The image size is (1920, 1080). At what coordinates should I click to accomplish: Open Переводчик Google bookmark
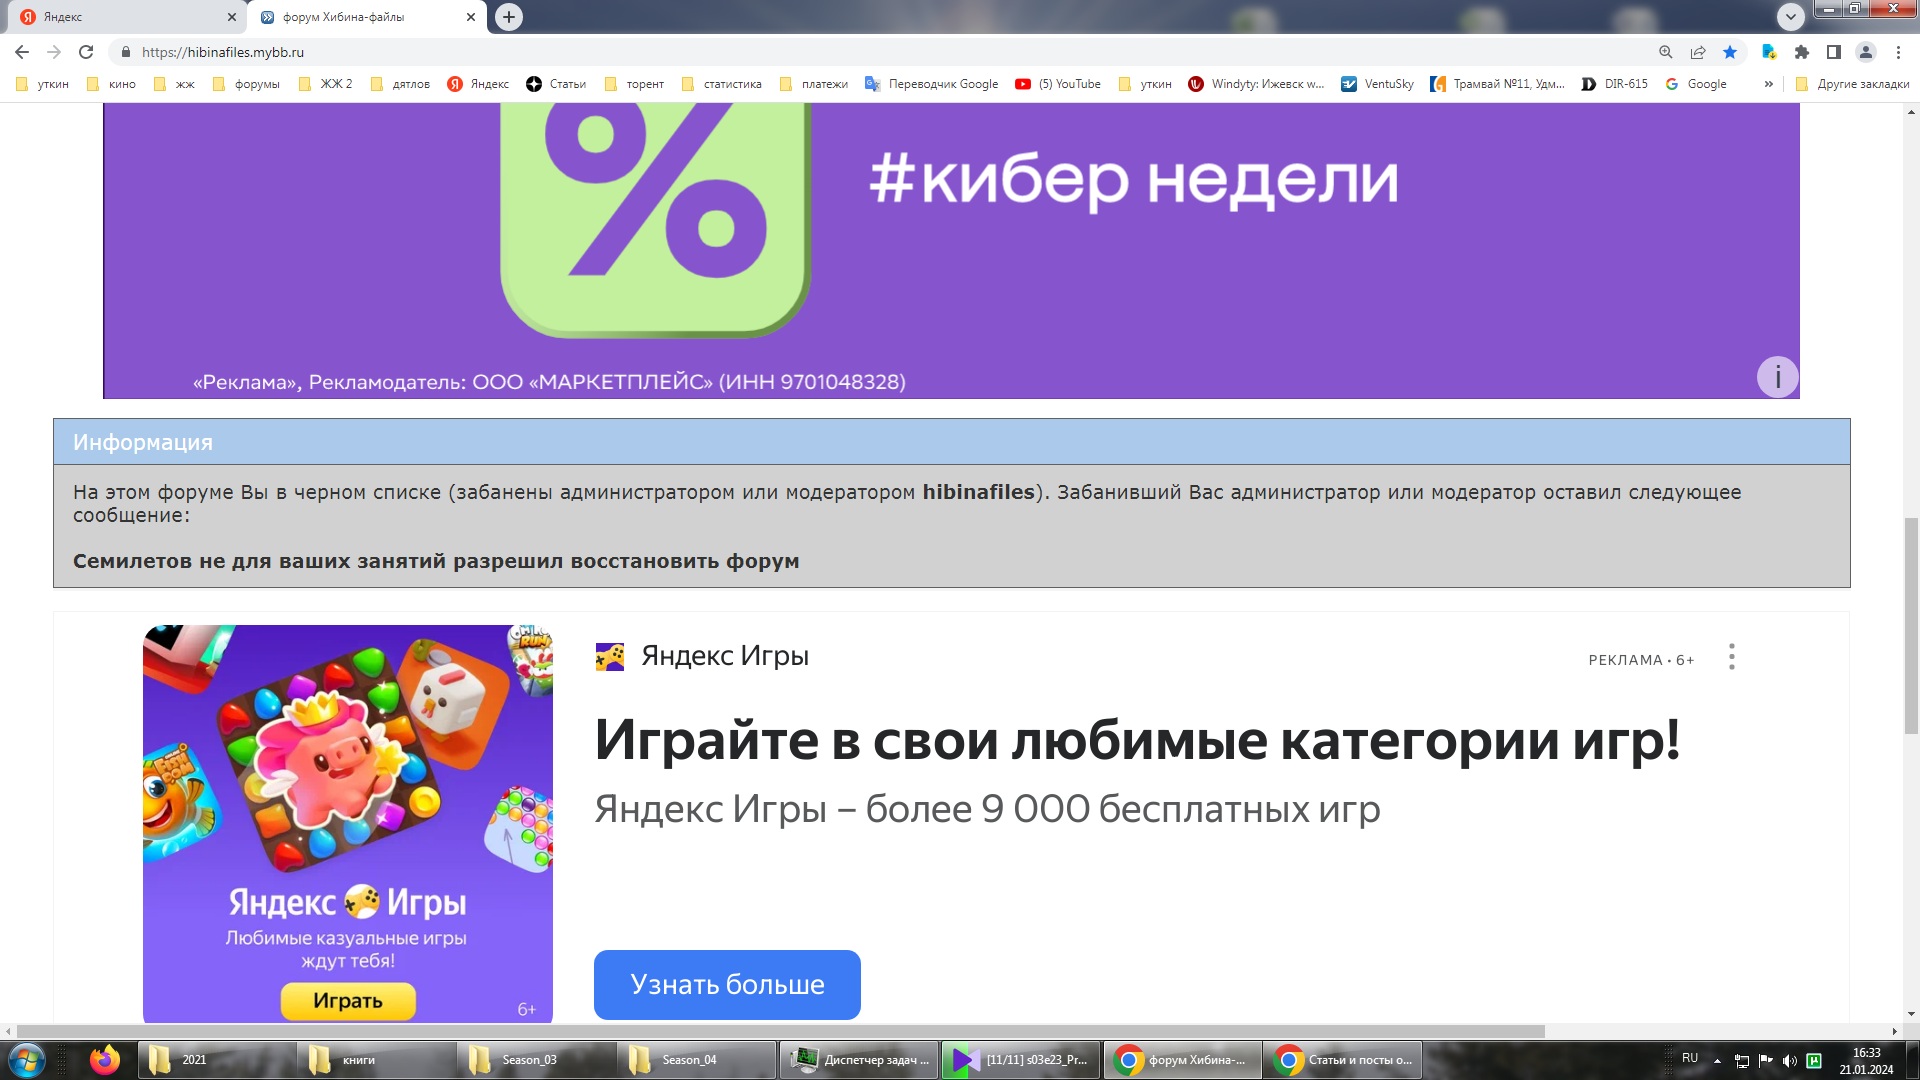coord(932,84)
